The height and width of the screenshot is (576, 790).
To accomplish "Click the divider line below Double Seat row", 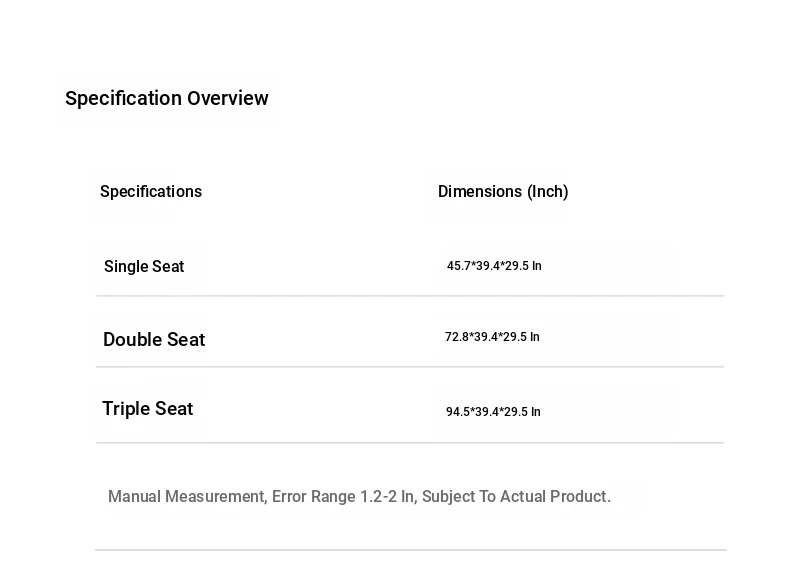I will click(410, 367).
